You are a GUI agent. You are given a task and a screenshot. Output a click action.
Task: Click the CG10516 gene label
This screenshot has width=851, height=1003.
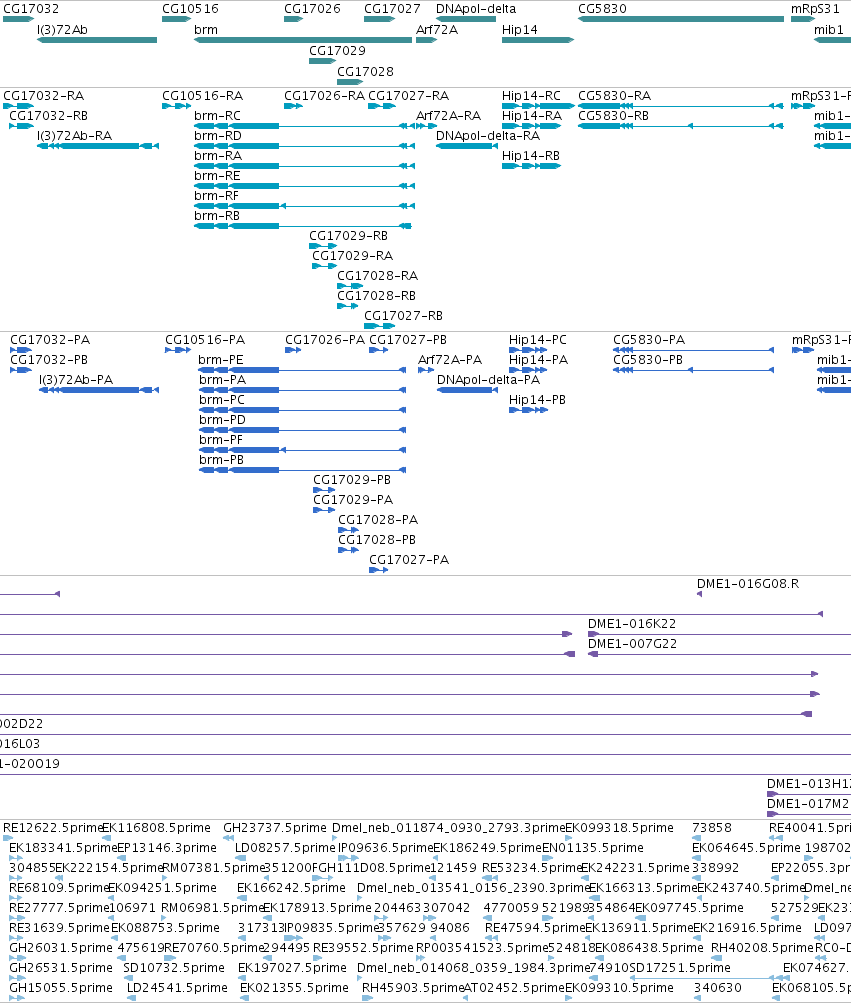tap(190, 9)
